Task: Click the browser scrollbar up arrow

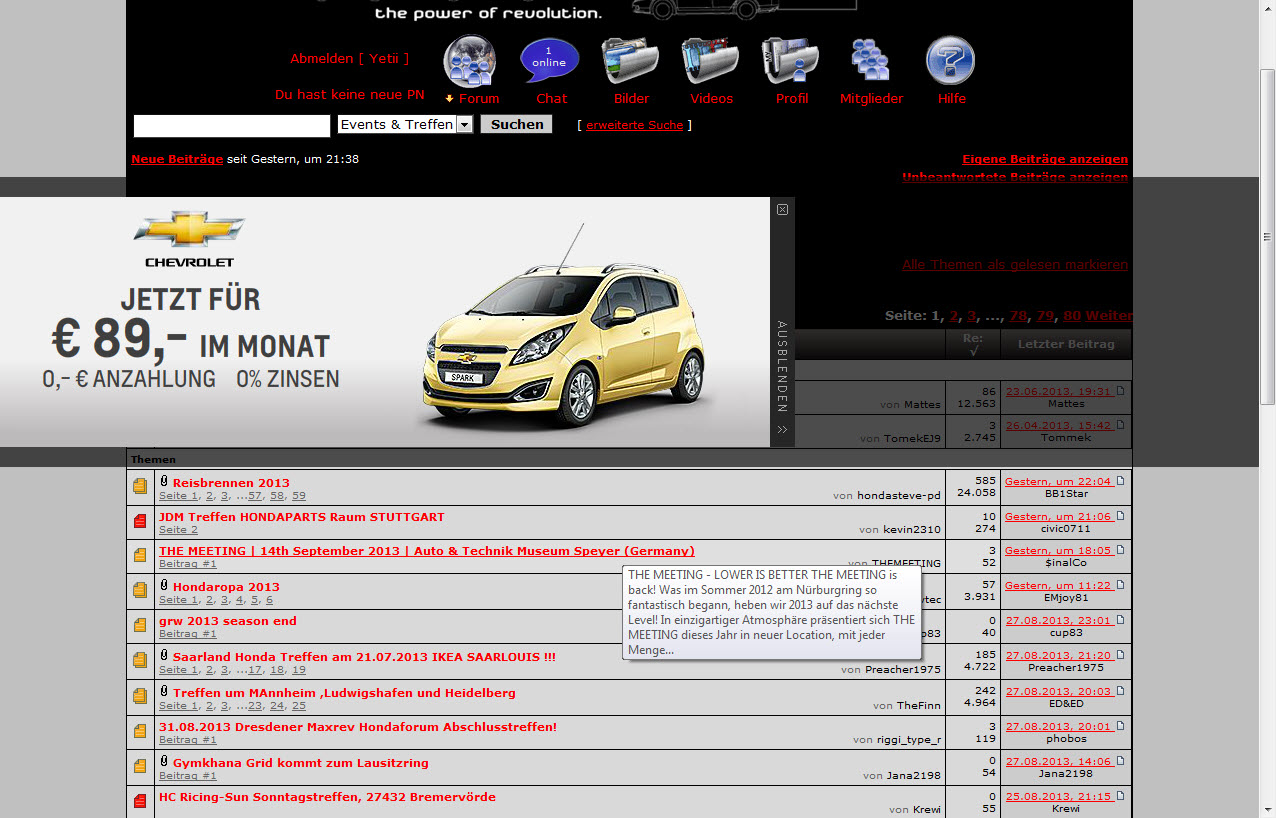Action: pyautogui.click(x=1267, y=8)
